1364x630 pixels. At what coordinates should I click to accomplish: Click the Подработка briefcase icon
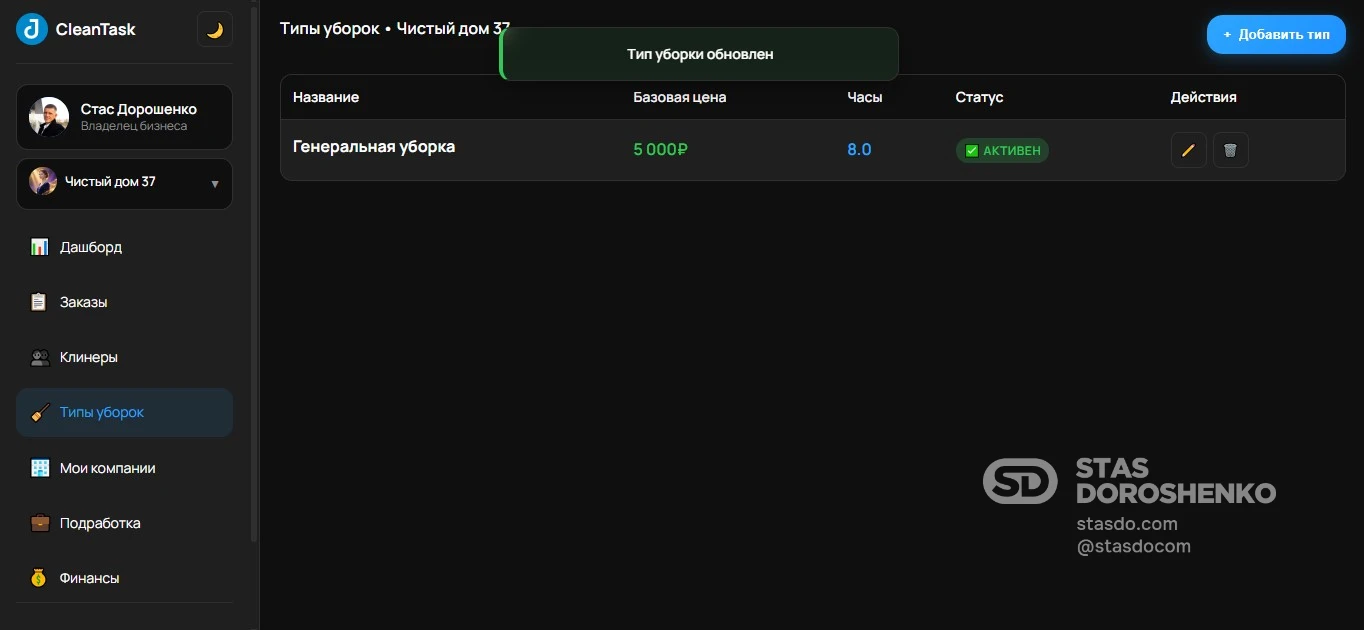(x=39, y=523)
